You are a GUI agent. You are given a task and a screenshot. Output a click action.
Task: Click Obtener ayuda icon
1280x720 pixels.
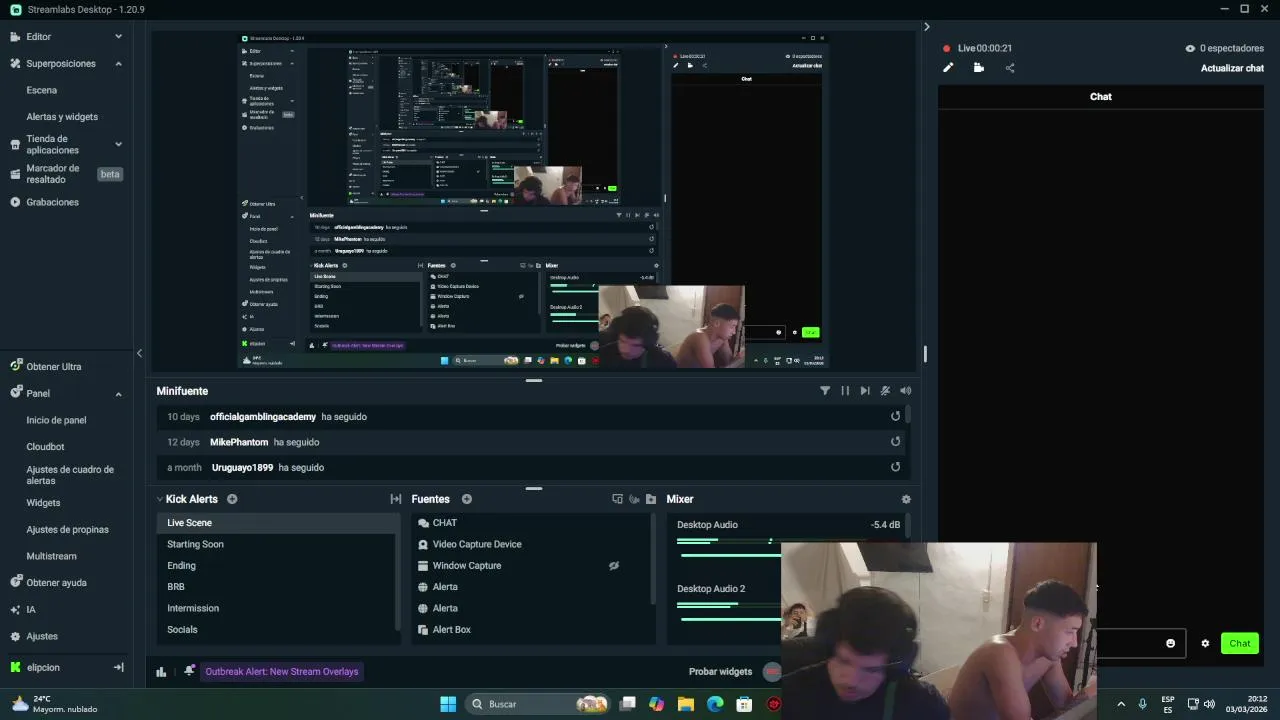coord(15,582)
